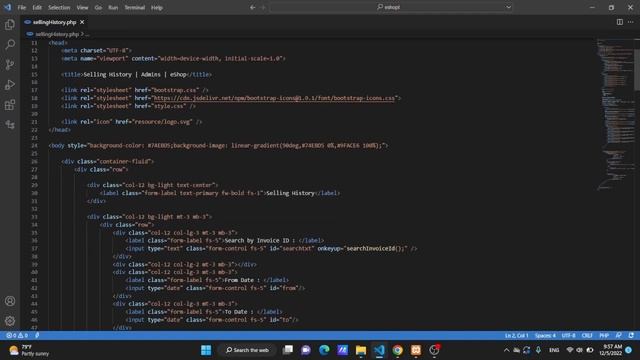Viewport: 640px width, 360px height.
Task: Open the Edit menu
Action: (x=37, y=7)
